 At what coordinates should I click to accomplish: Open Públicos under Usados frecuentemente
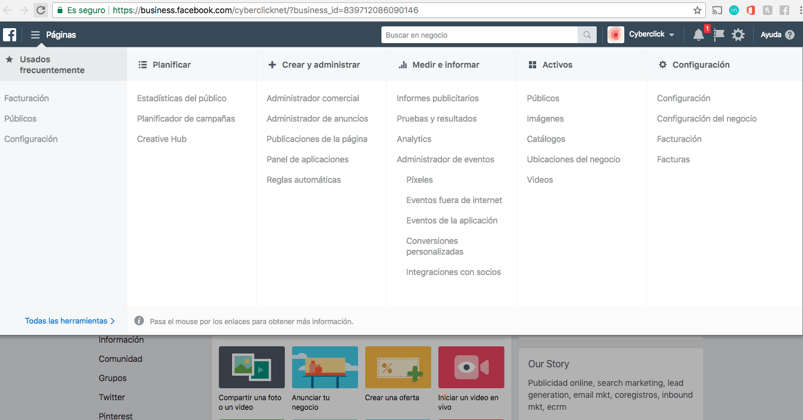pos(20,118)
